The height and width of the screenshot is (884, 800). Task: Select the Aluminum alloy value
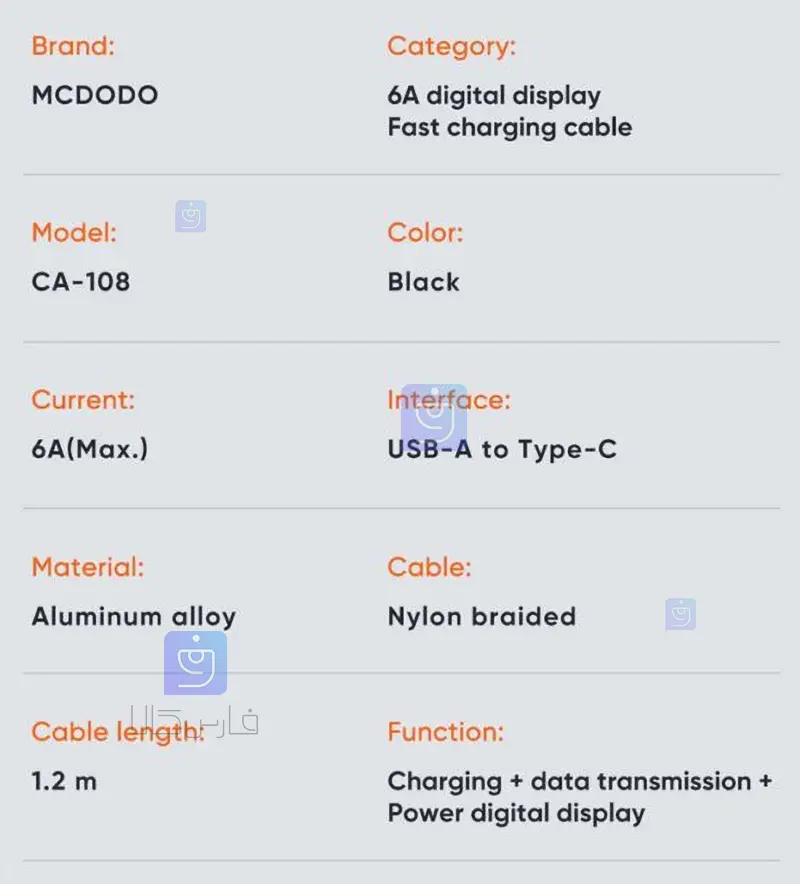click(x=134, y=616)
